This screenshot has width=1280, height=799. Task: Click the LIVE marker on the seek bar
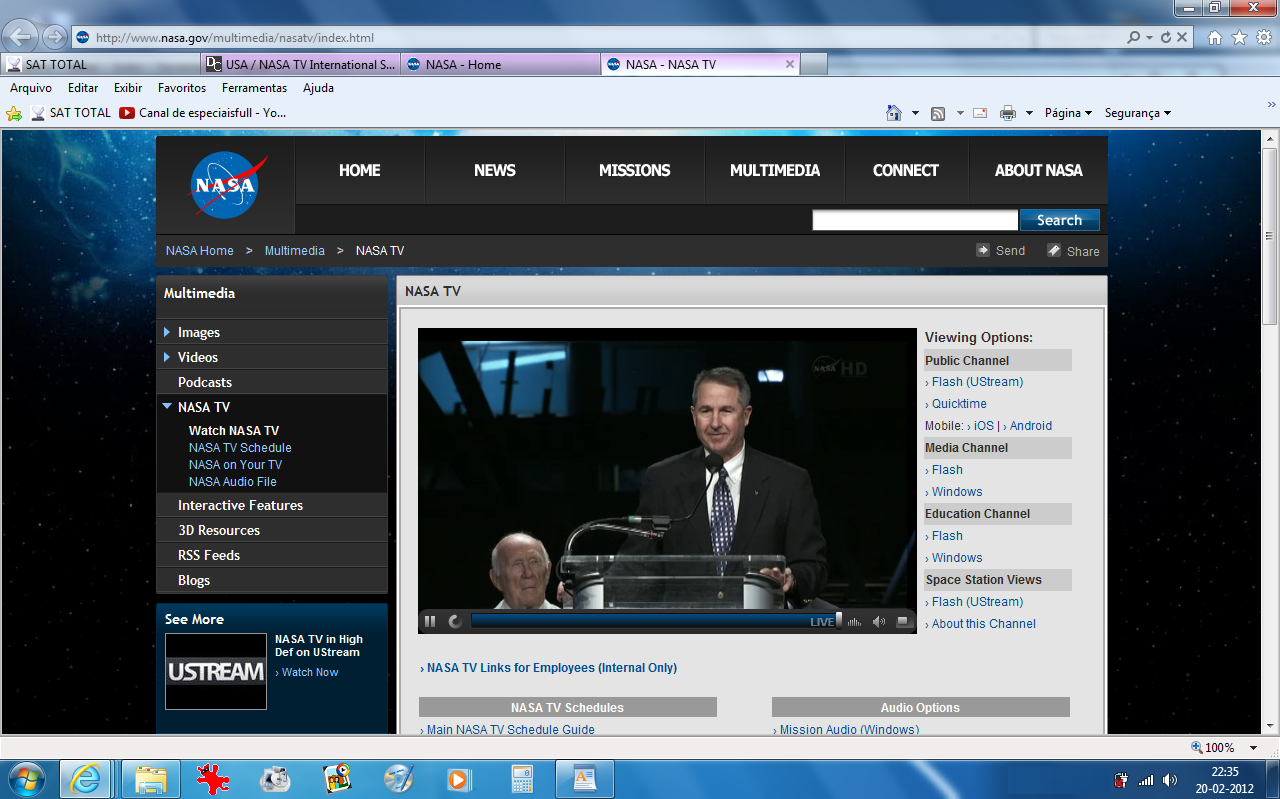pos(820,620)
